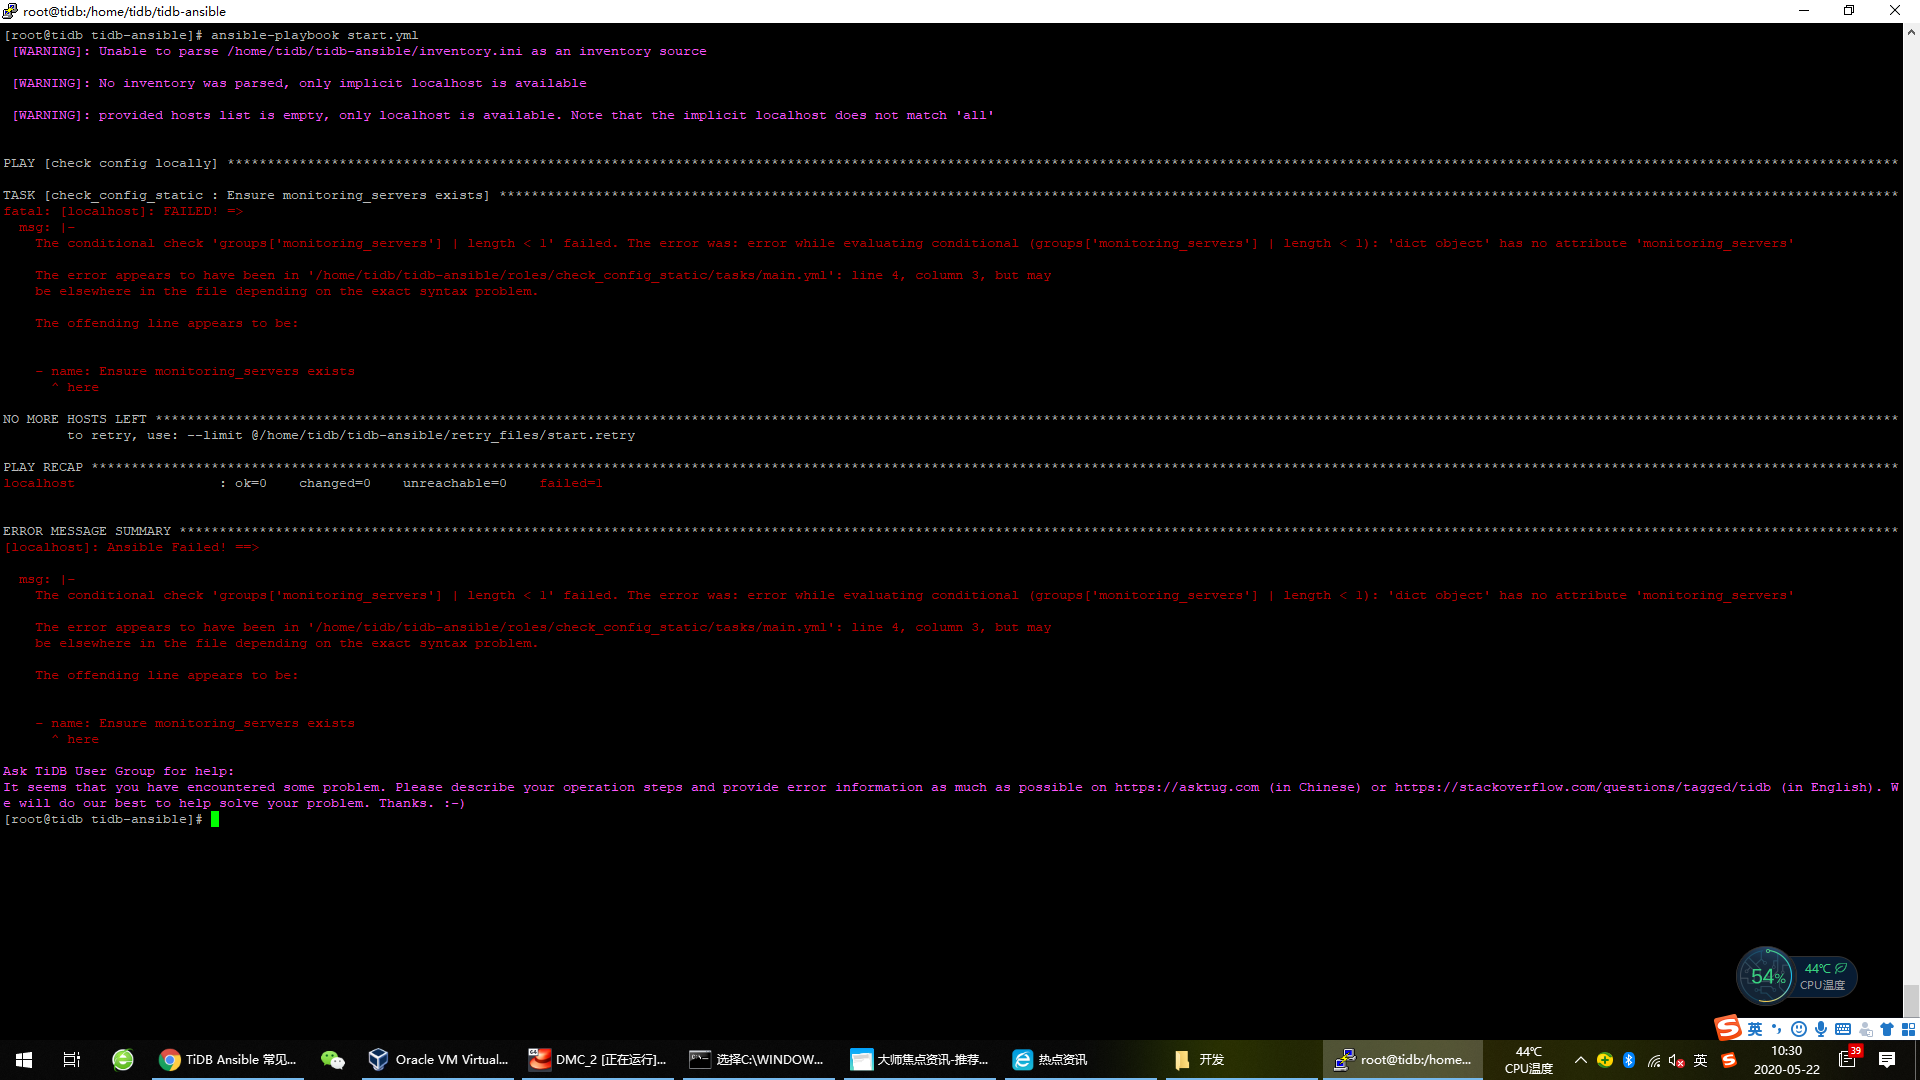Viewport: 1920px width, 1080px height.
Task: Open the Sogou toolbox grid menu
Action: point(1908,1029)
